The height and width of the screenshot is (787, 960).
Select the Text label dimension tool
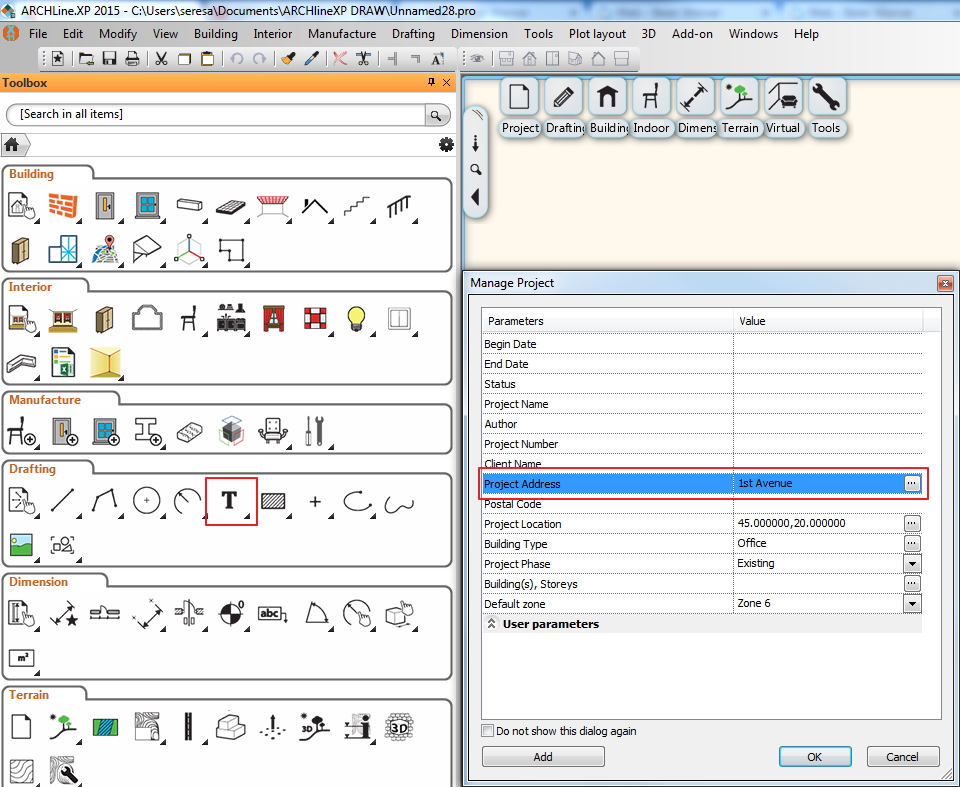pyautogui.click(x=272, y=613)
